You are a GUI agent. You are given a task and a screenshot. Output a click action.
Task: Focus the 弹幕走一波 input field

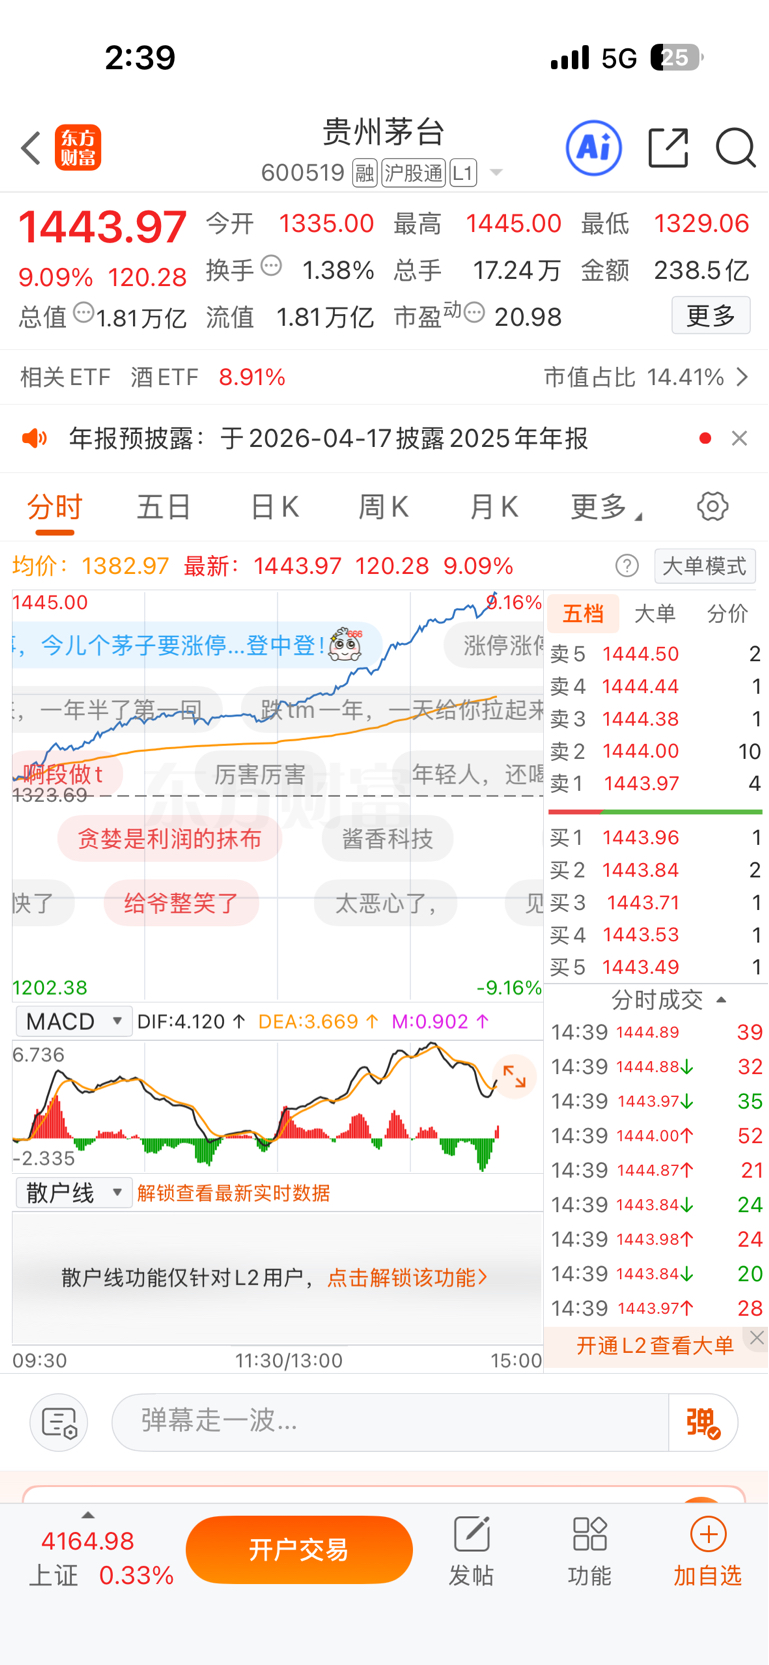point(390,1422)
